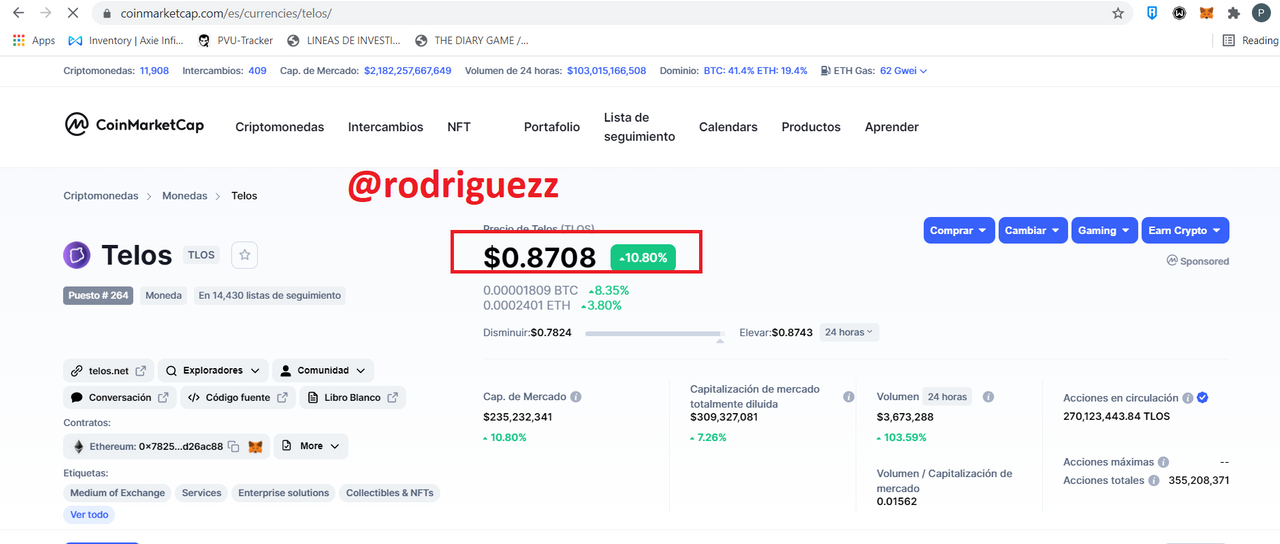Viewport: 1280px width, 544px height.
Task: Go back using browser back arrow
Action: (x=18, y=14)
